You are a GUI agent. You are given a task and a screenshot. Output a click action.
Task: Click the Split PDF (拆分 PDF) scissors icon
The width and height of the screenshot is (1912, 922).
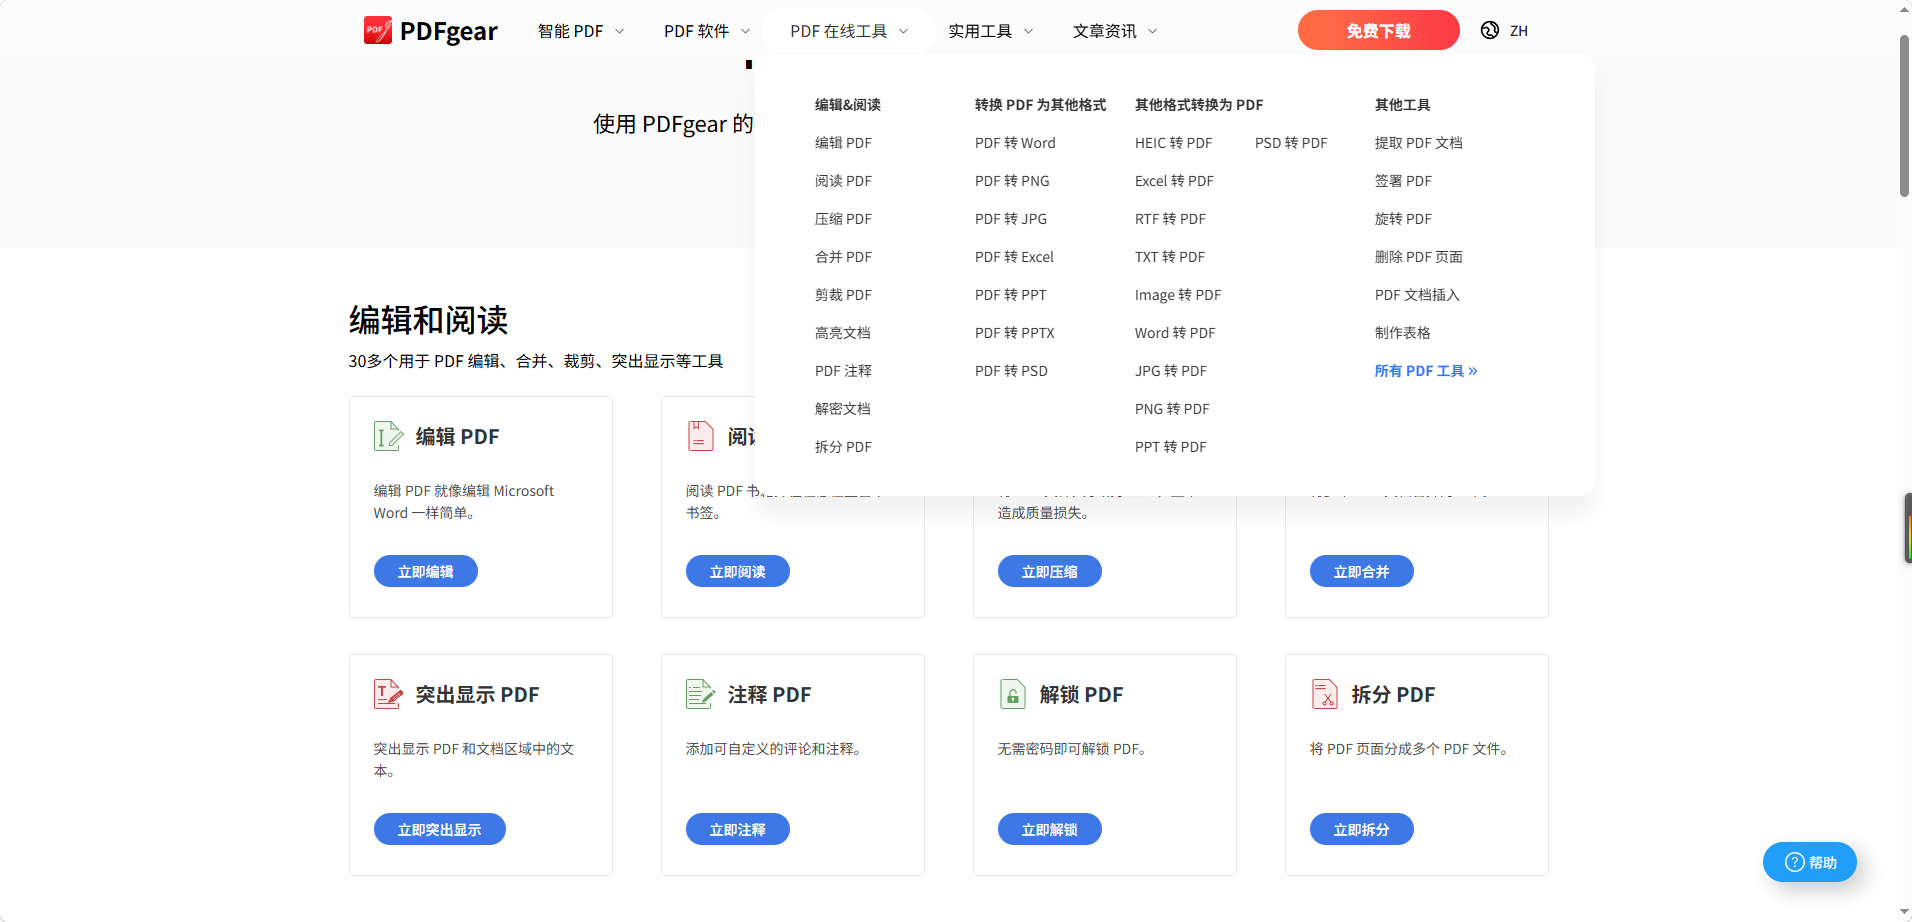pos(1324,694)
